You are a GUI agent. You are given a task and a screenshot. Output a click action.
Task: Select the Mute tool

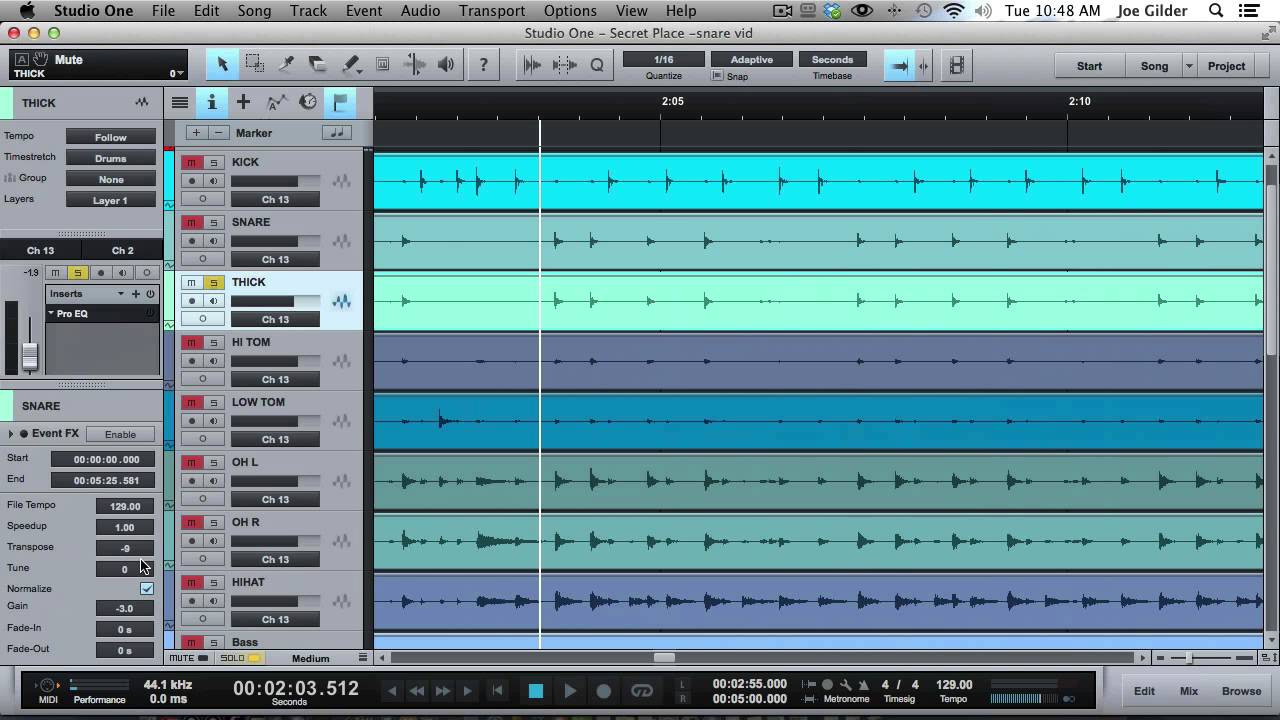[x=382, y=65]
